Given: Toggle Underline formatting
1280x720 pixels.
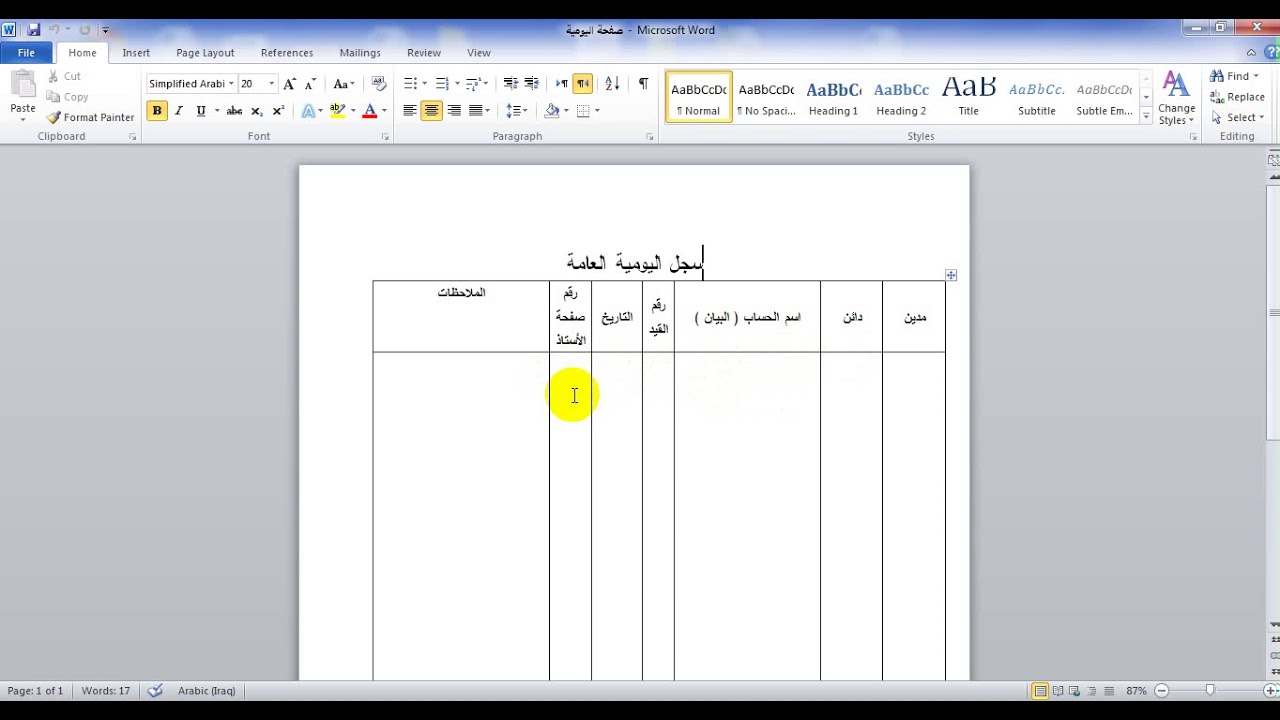Looking at the screenshot, I should point(201,111).
